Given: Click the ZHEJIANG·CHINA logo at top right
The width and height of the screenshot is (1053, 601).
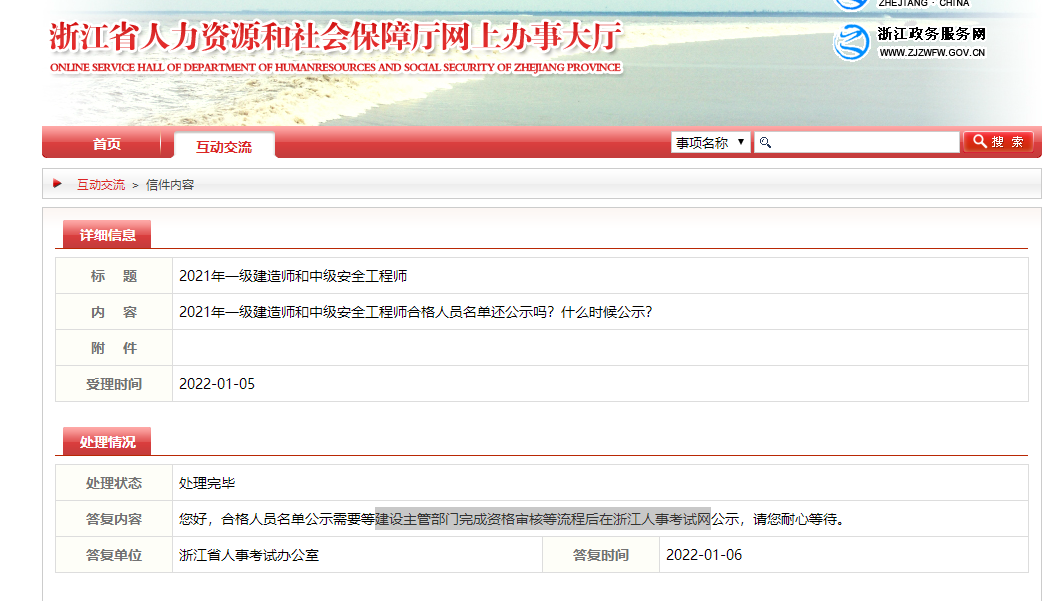Looking at the screenshot, I should [x=851, y=5].
